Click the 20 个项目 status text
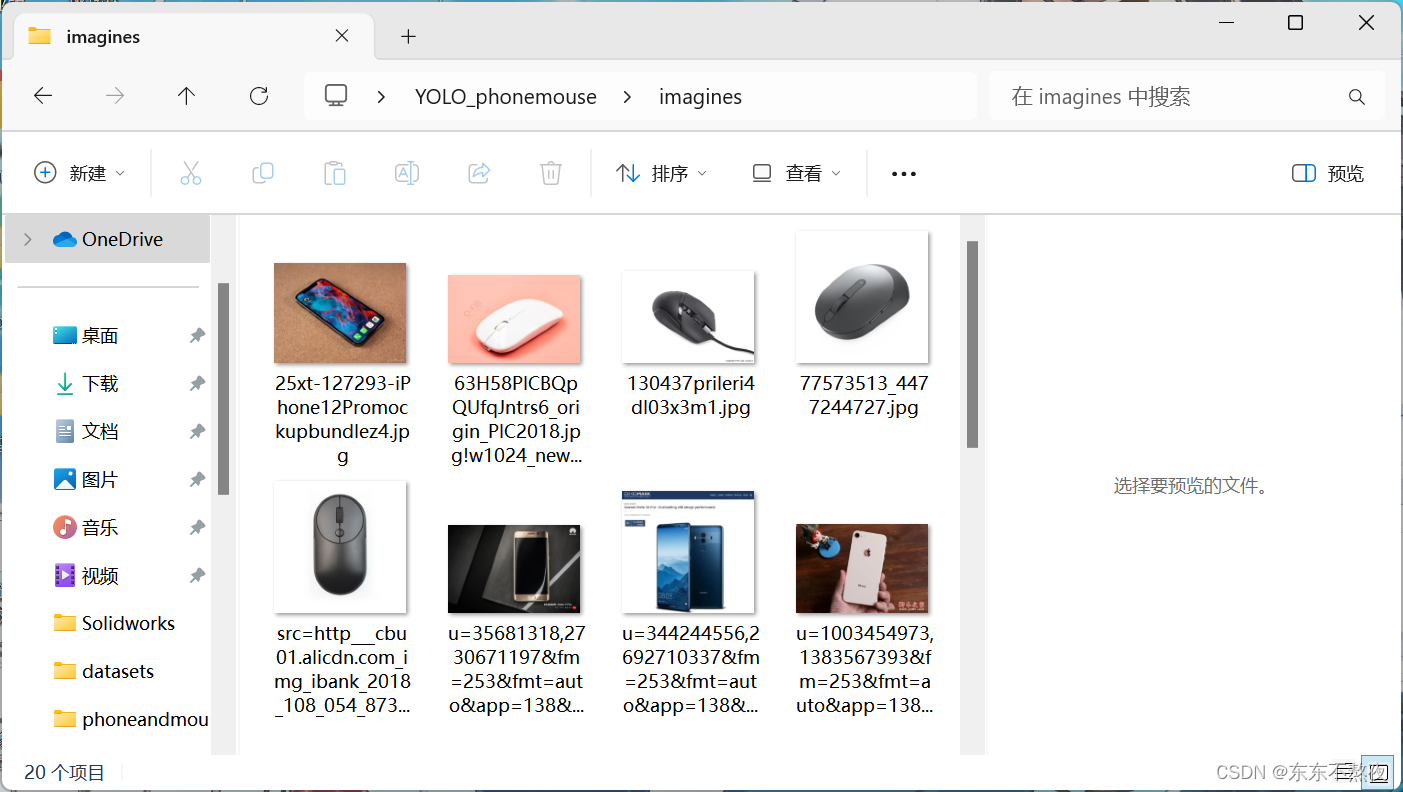The image size is (1403, 792). pos(64,772)
